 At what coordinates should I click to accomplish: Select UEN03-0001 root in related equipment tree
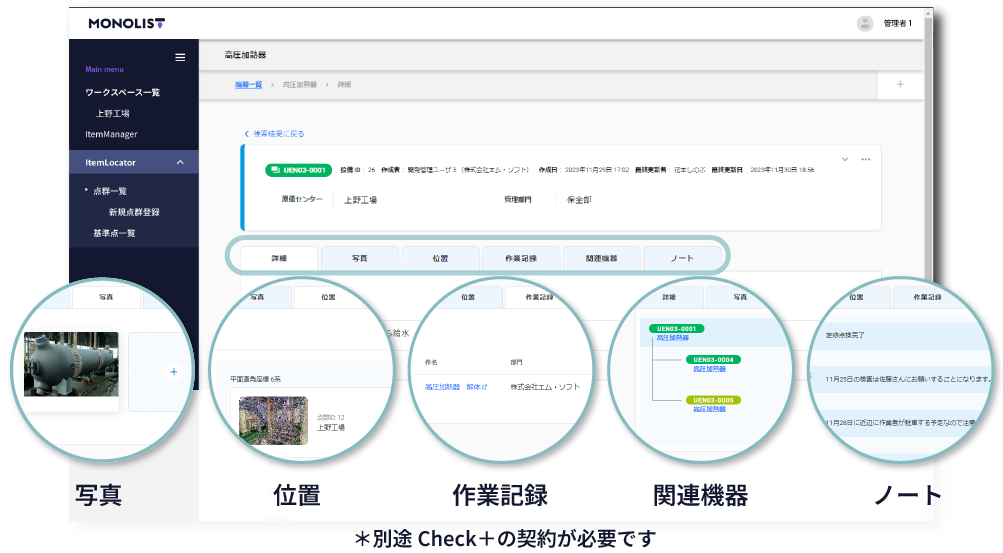[677, 329]
